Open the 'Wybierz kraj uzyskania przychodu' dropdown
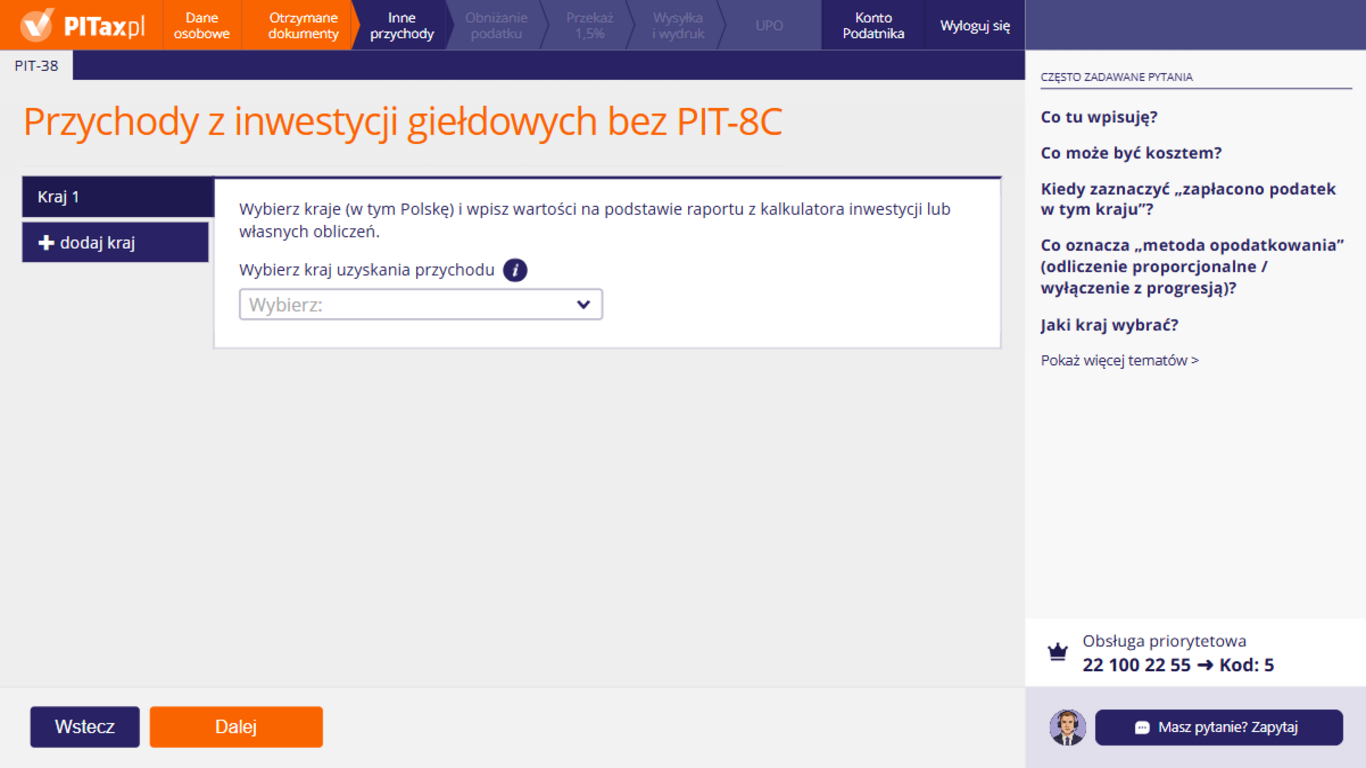 click(420, 304)
